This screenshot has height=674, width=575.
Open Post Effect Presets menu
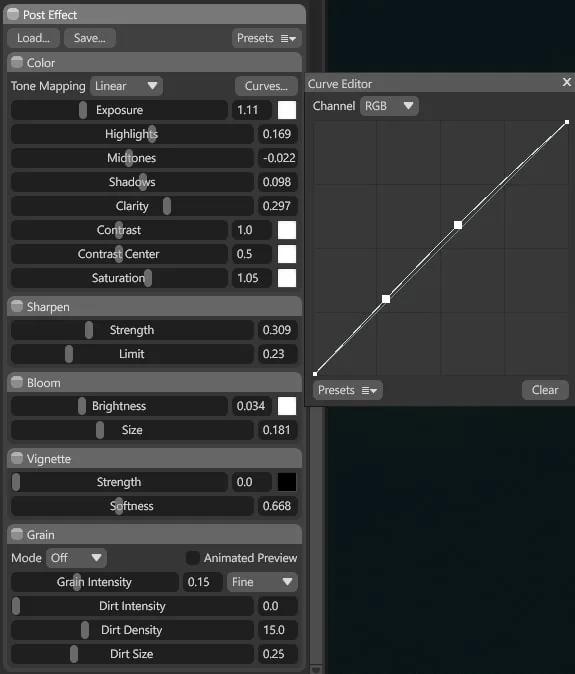(266, 38)
